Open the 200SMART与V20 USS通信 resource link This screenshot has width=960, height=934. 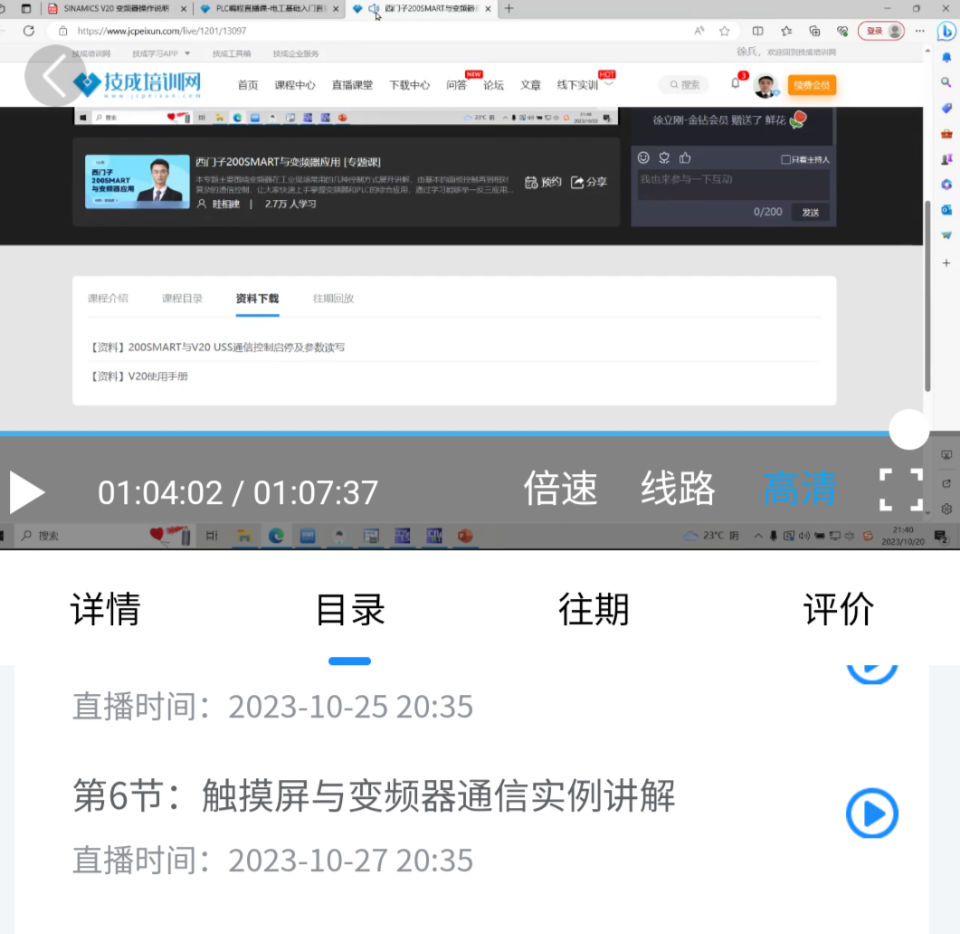tap(217, 347)
